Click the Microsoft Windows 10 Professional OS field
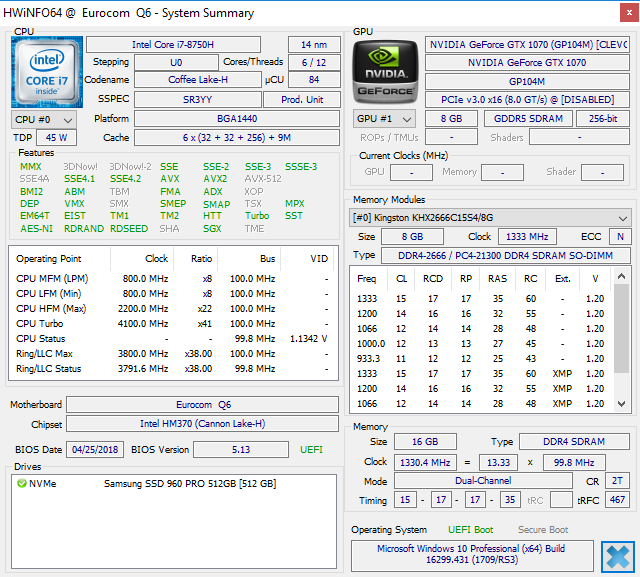This screenshot has width=640, height=577. click(x=472, y=555)
